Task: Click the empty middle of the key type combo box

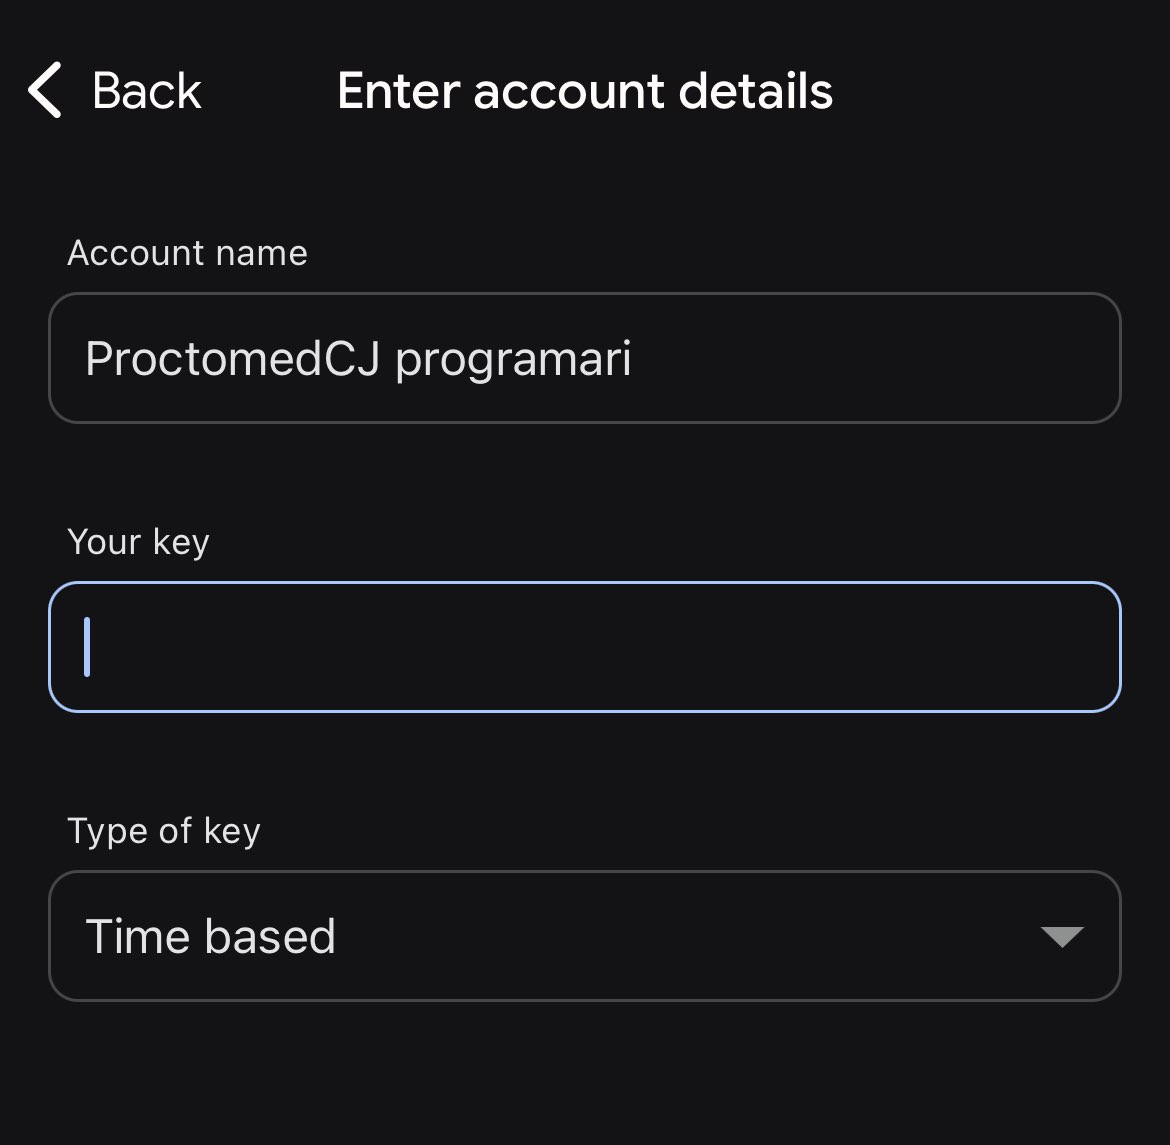Action: point(680,936)
